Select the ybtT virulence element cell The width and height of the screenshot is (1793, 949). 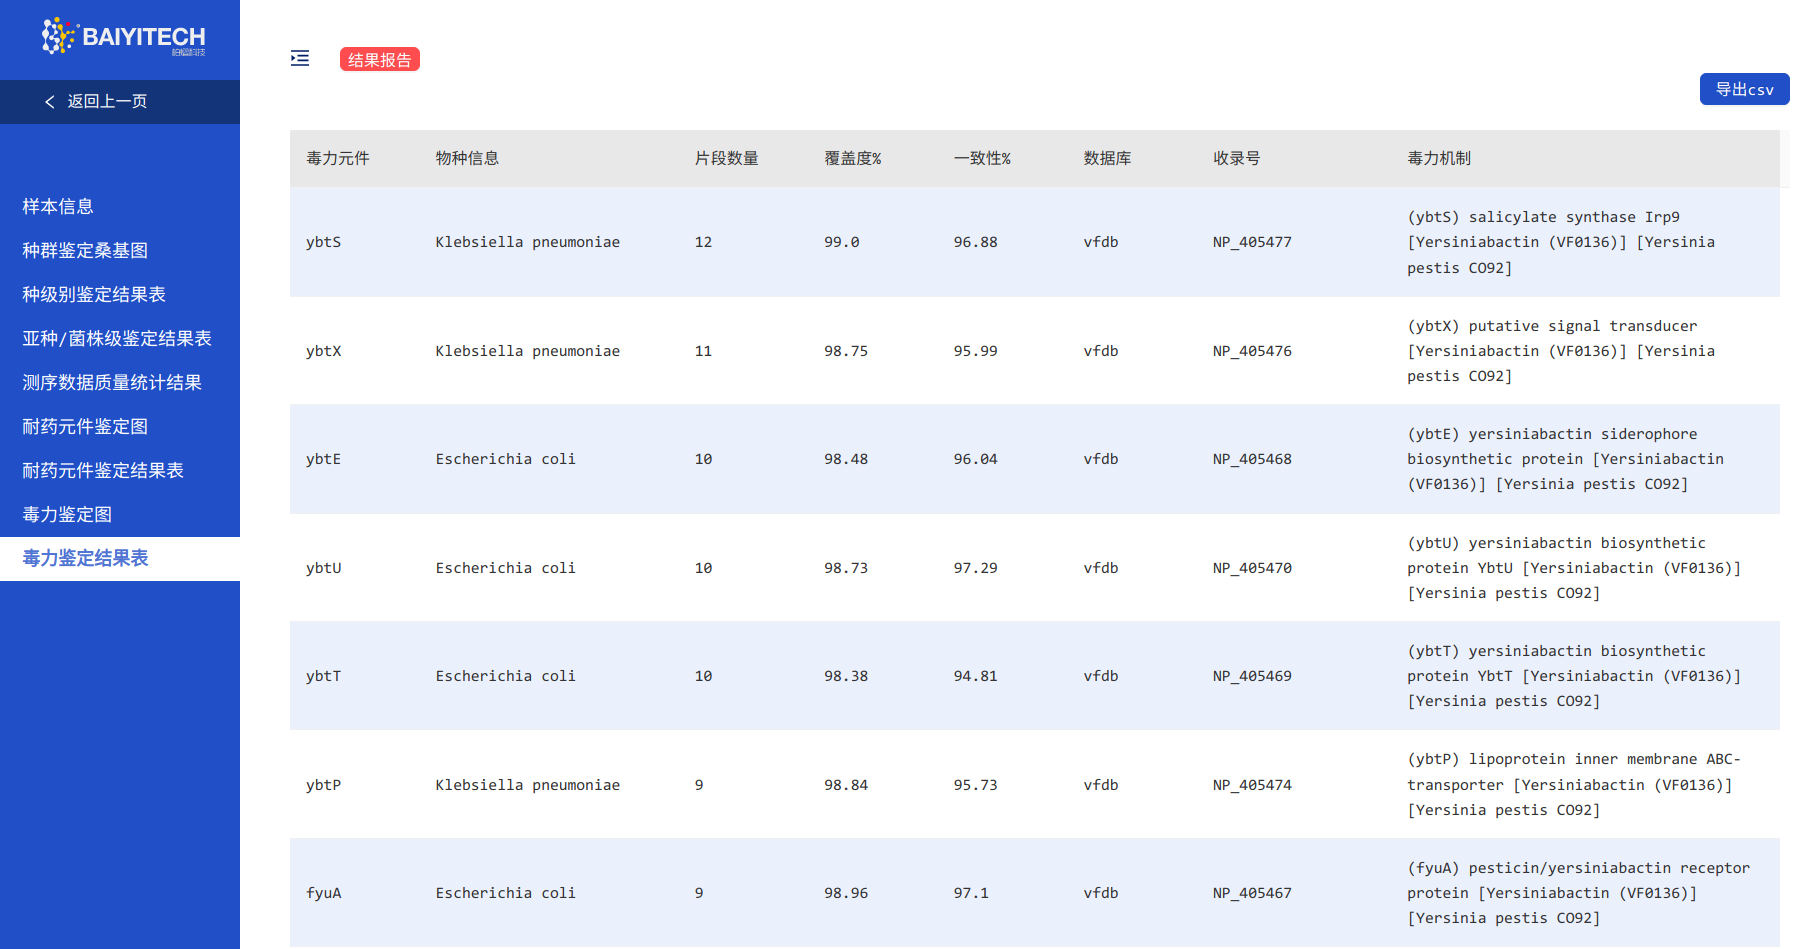pos(324,676)
